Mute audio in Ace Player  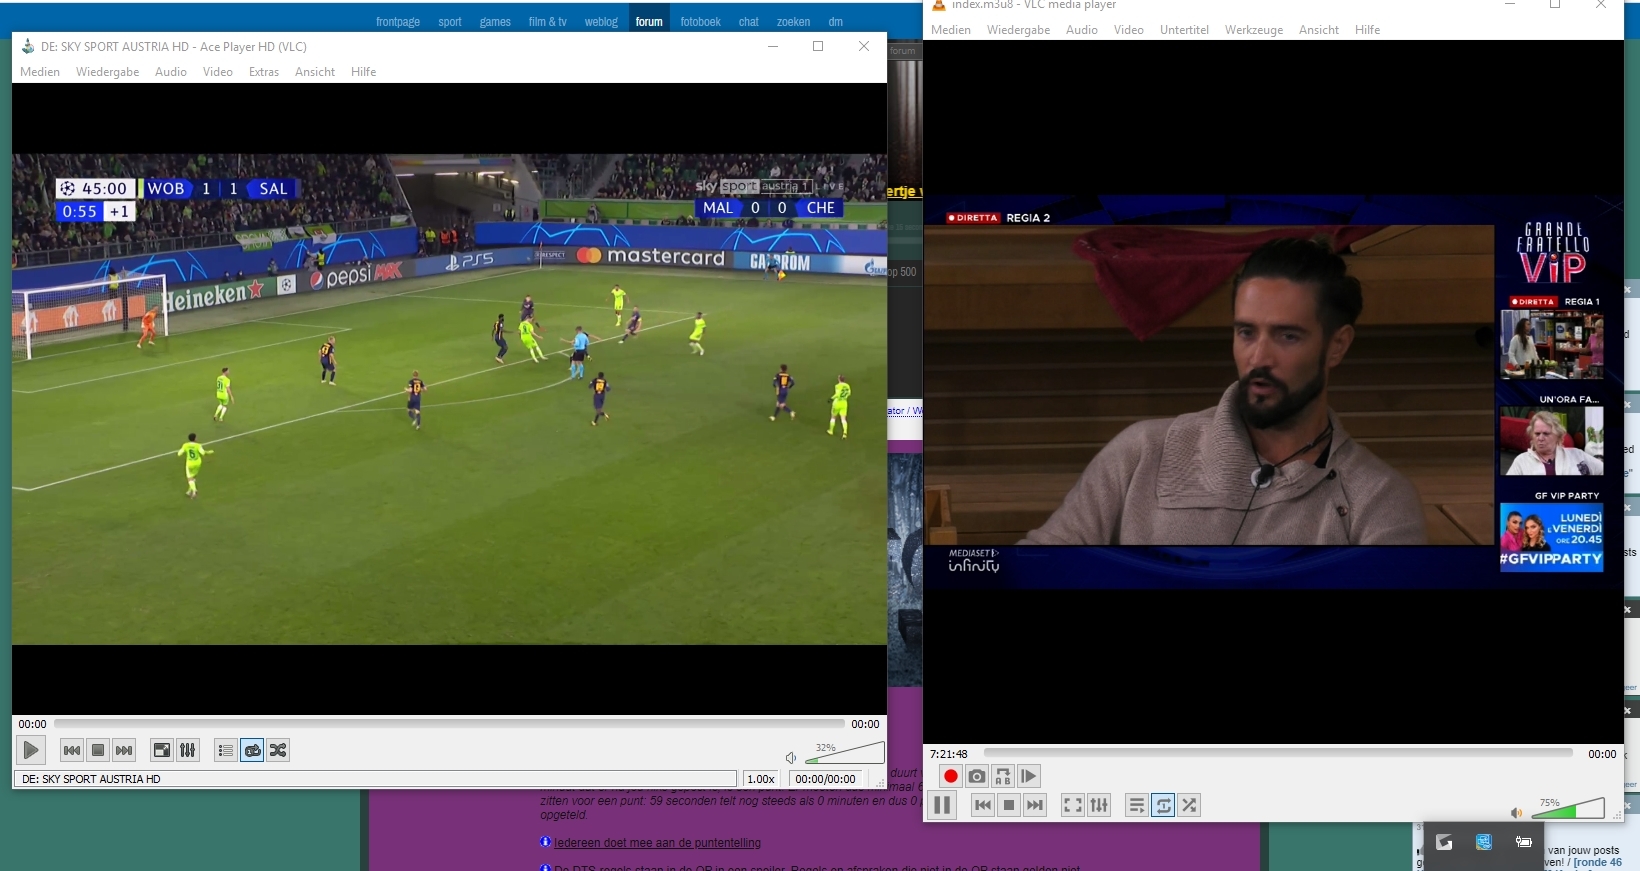(x=791, y=758)
